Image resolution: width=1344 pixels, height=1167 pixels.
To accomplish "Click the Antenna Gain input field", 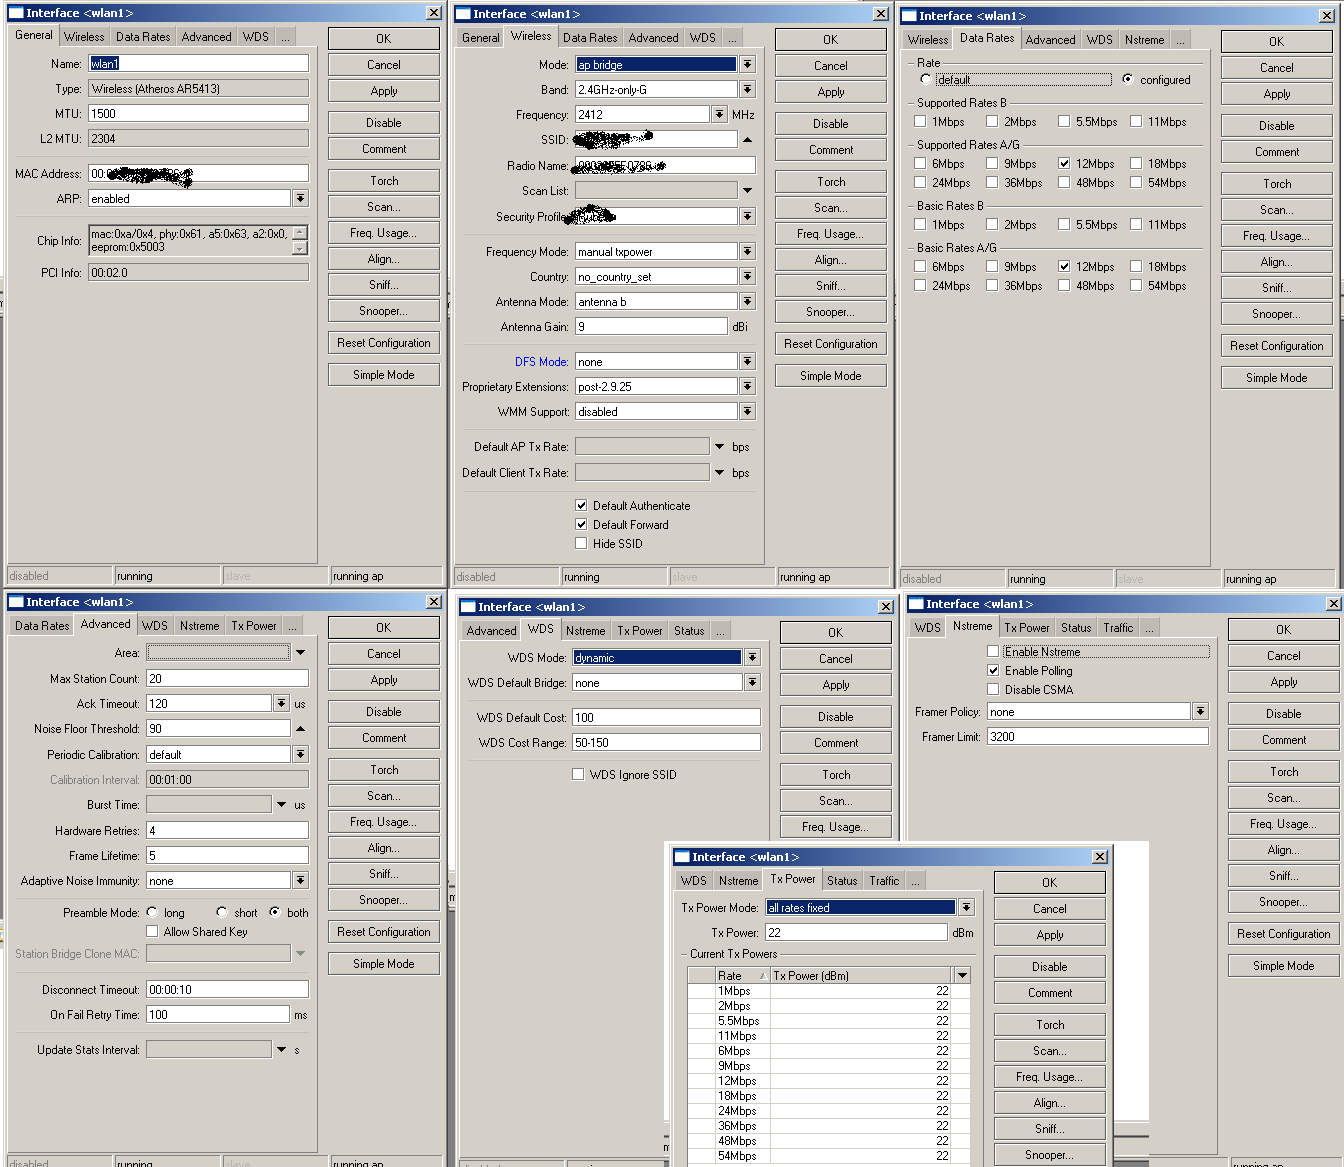I will click(x=651, y=326).
